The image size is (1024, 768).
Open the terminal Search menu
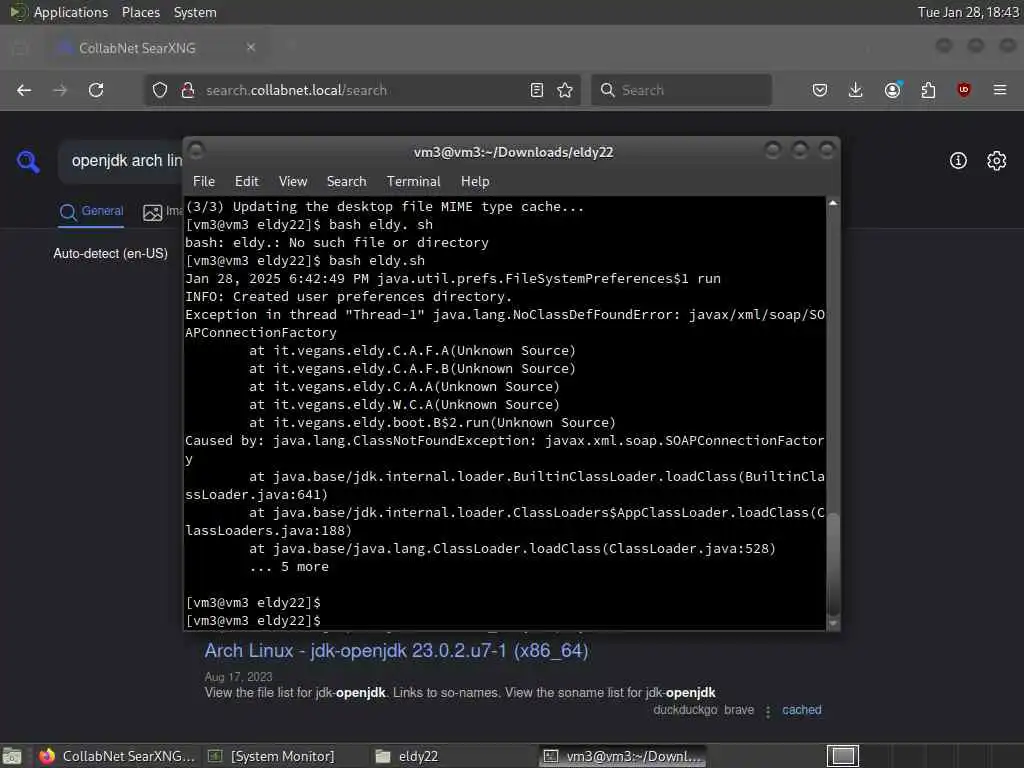[346, 182]
